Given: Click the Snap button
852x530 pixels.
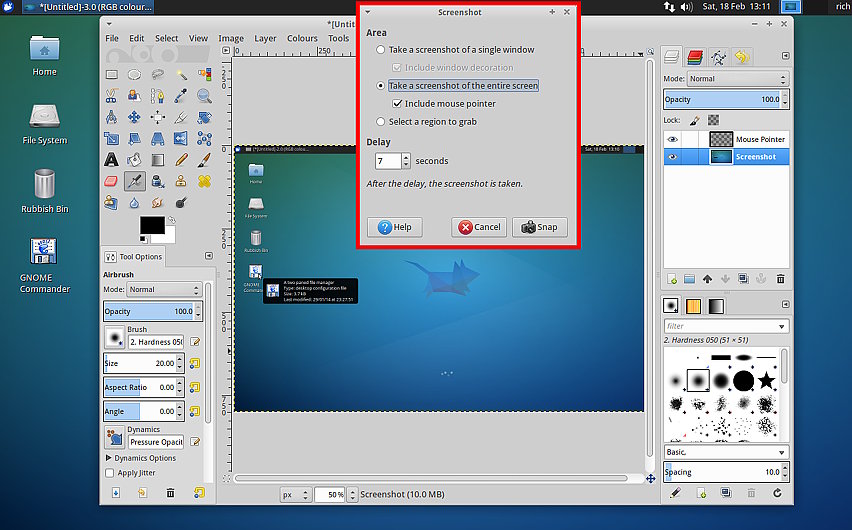Looking at the screenshot, I should point(540,227).
